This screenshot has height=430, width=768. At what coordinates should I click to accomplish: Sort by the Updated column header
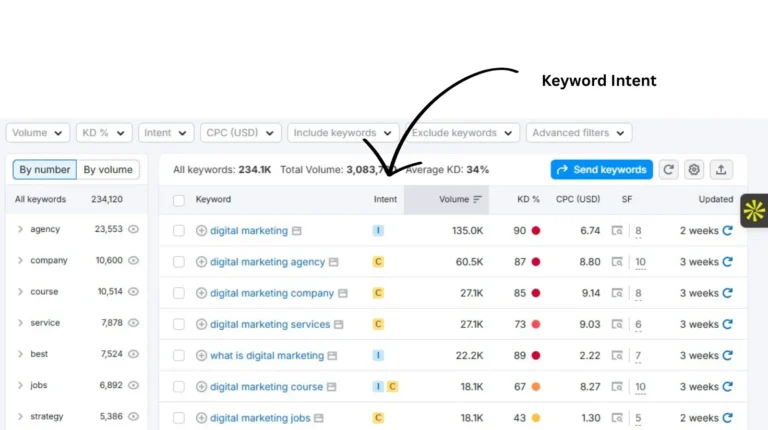716,199
